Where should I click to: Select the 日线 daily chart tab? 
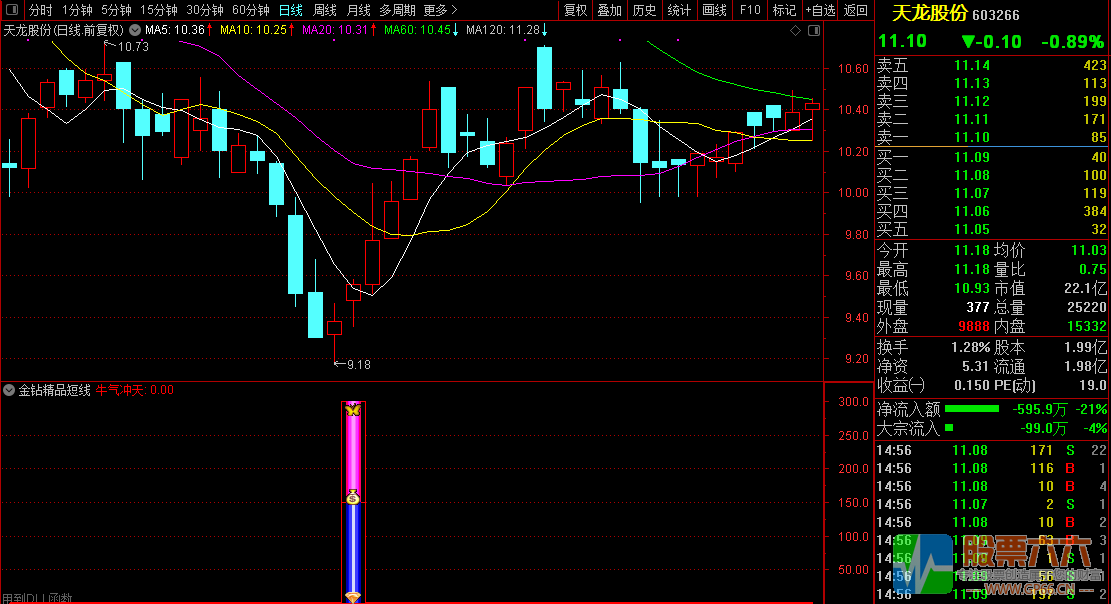pos(290,10)
